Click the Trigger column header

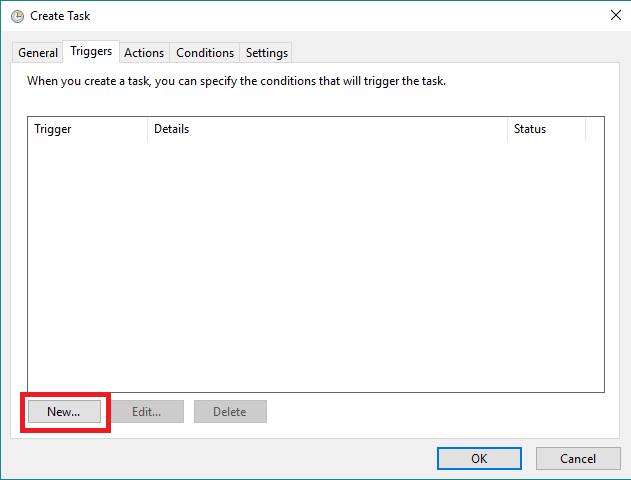pyautogui.click(x=87, y=129)
